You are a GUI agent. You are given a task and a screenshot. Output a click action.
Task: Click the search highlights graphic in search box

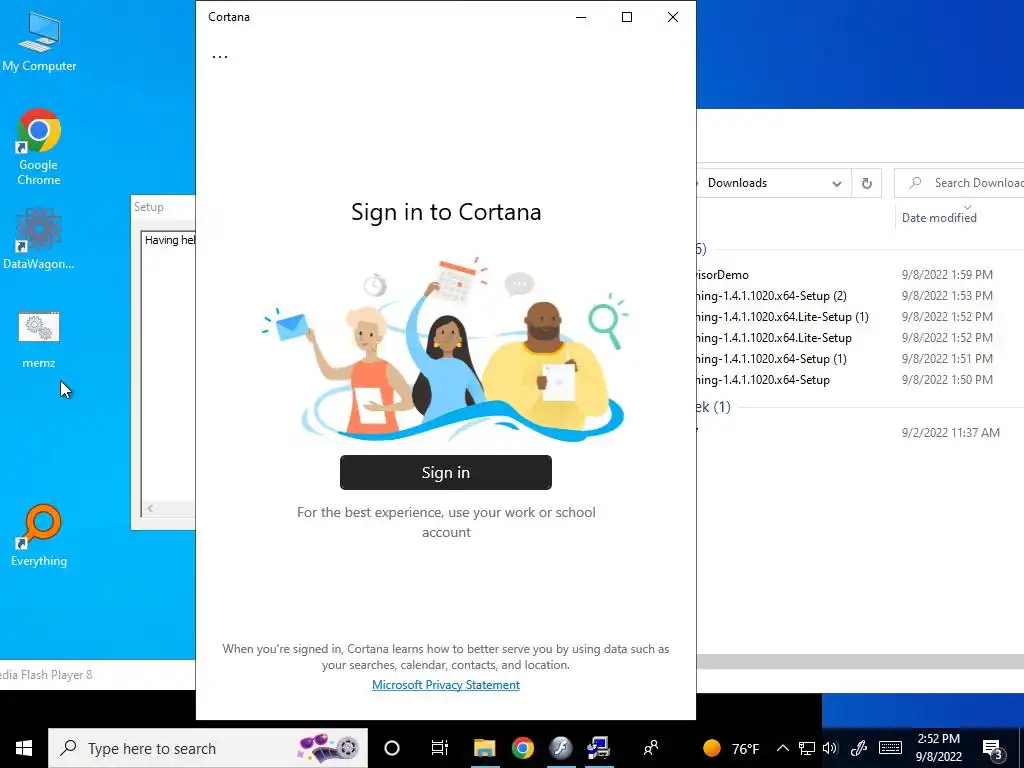[328, 748]
